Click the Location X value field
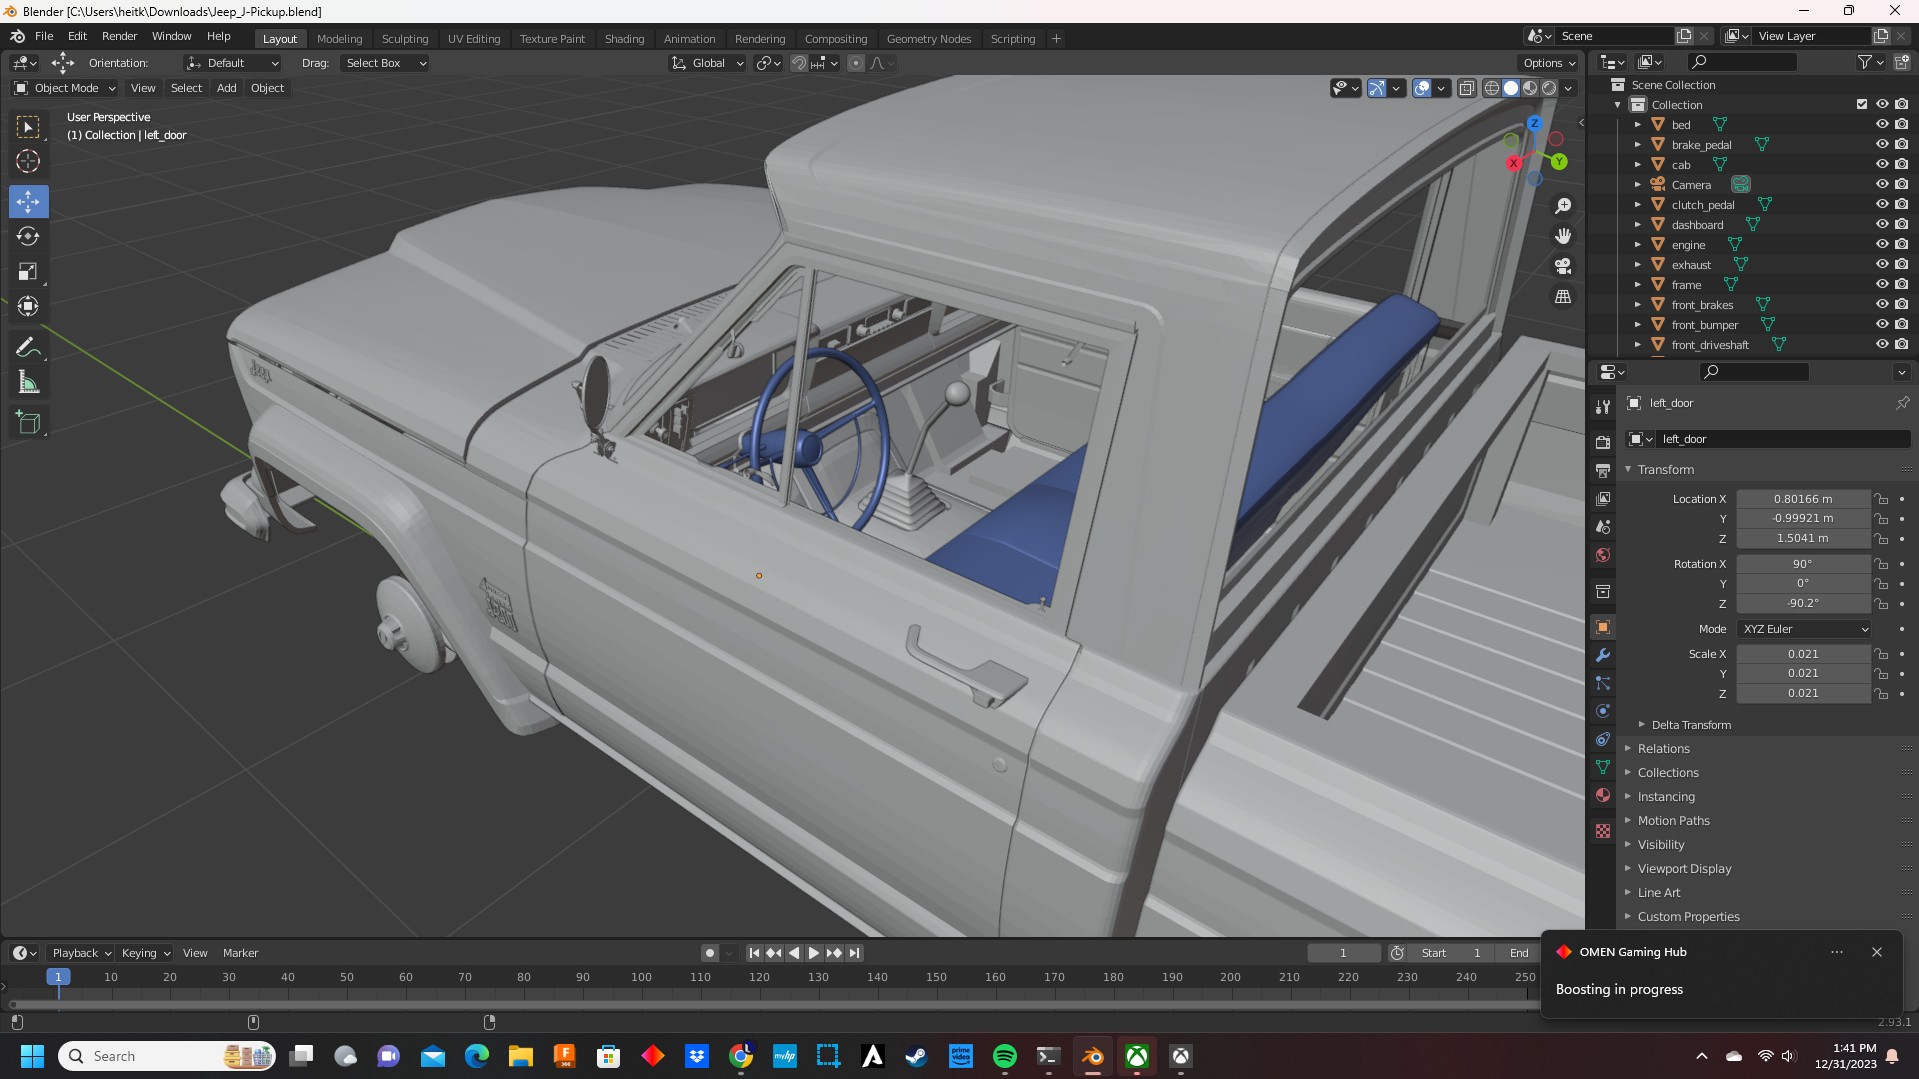The image size is (1919, 1079). (1802, 499)
